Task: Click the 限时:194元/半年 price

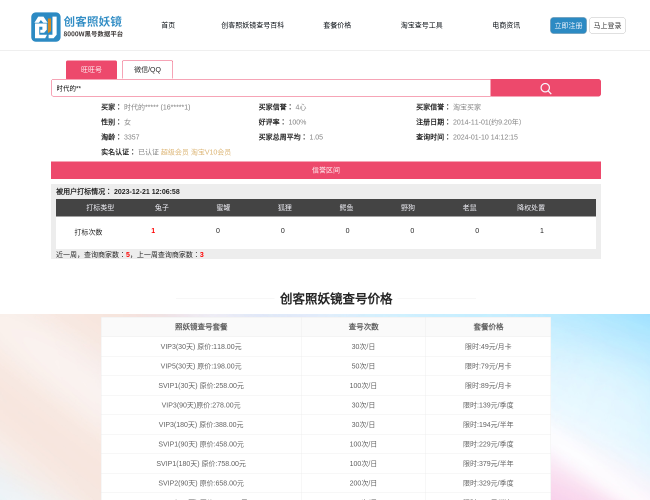Action: [488, 425]
